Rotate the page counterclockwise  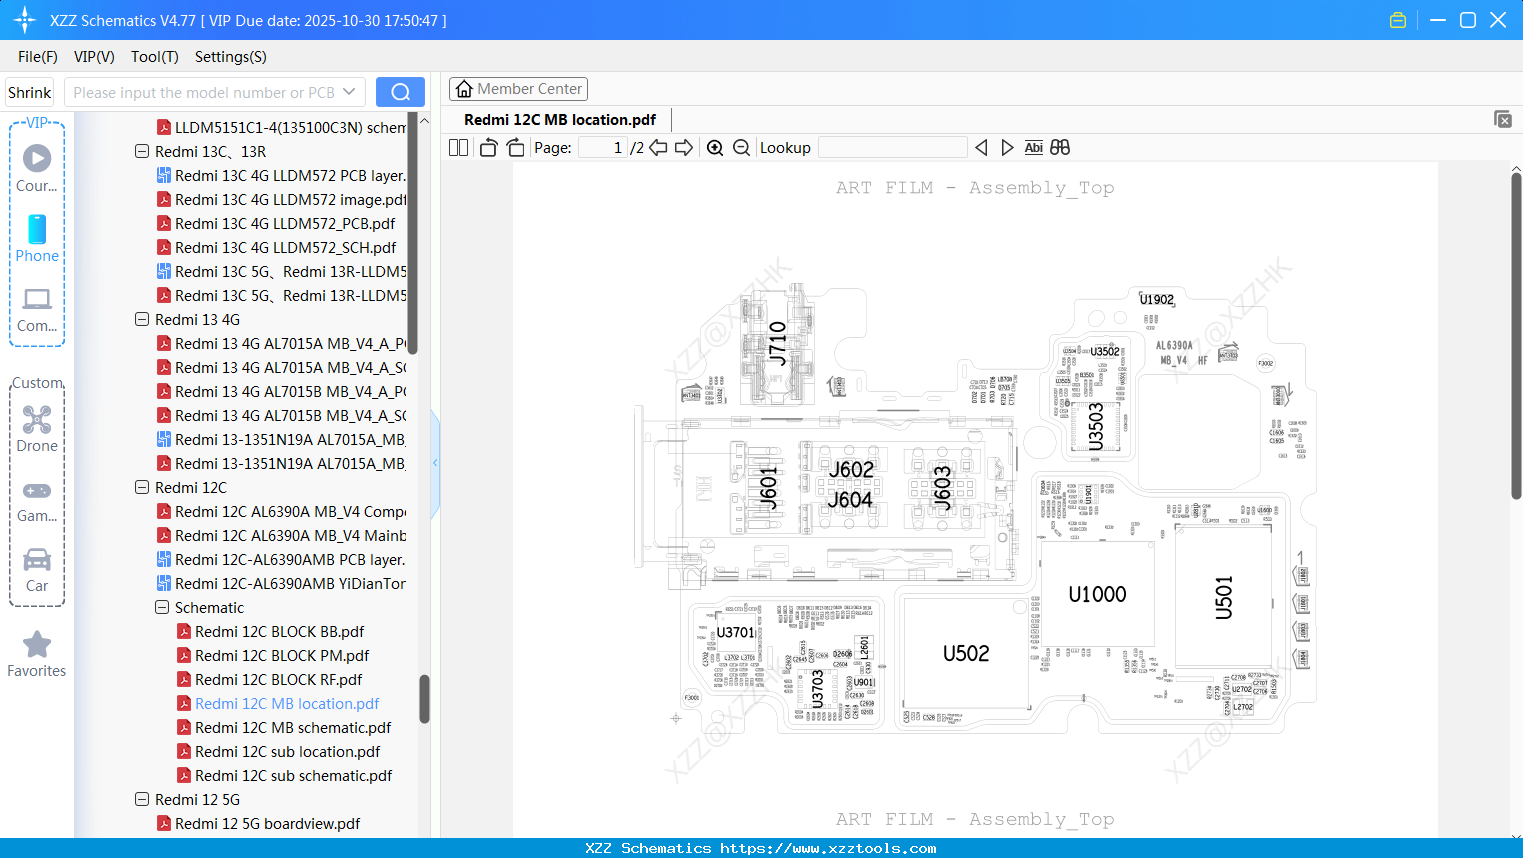coord(488,148)
